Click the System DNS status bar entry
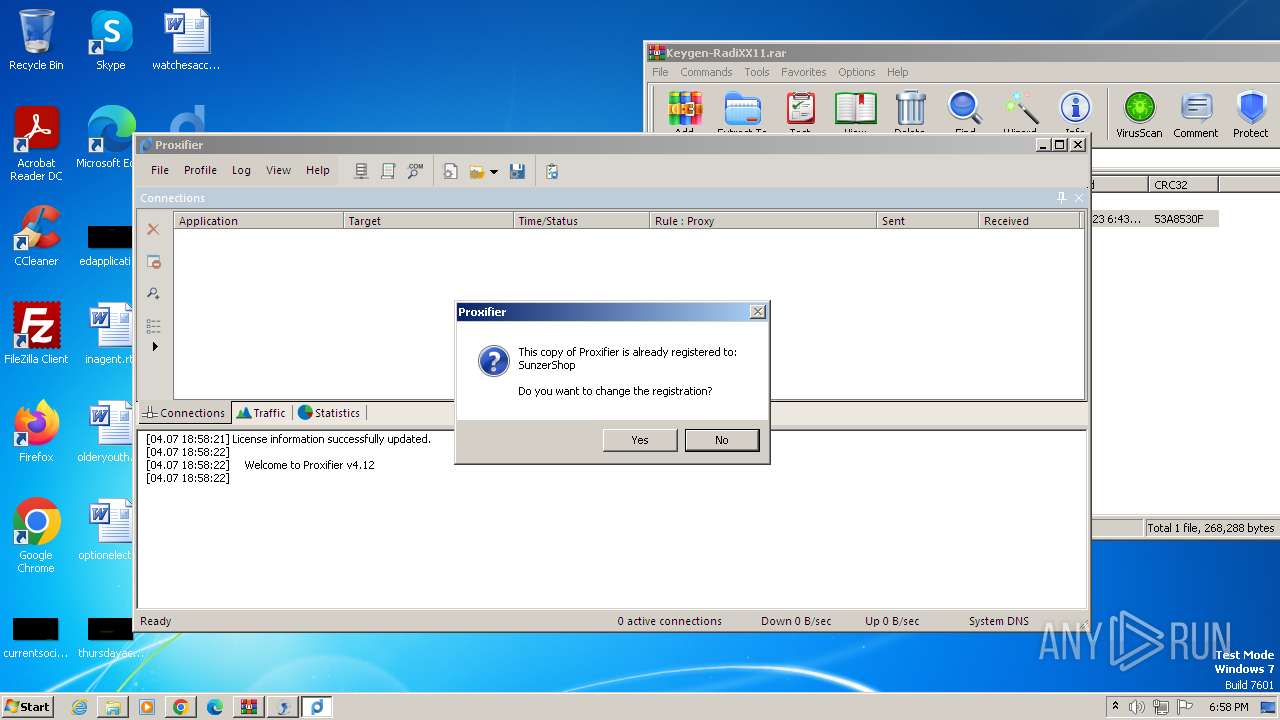Viewport: 1280px width, 720px height. (x=998, y=621)
